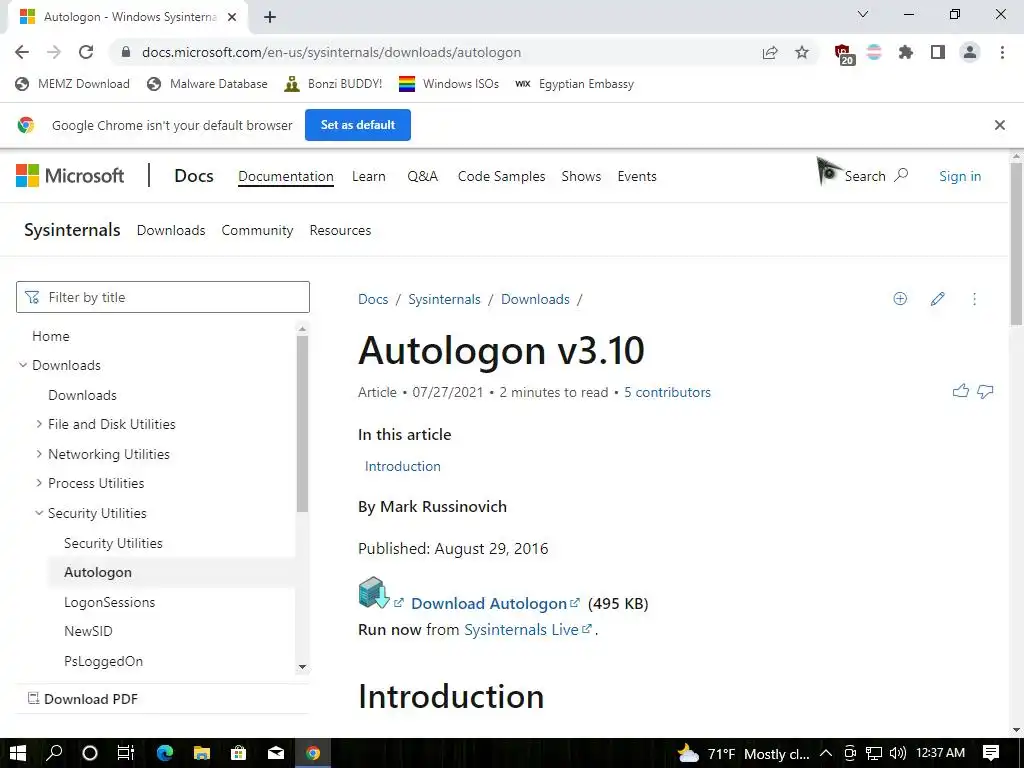The image size is (1024, 768).
Task: Open the Docs home link
Action: [x=194, y=176]
